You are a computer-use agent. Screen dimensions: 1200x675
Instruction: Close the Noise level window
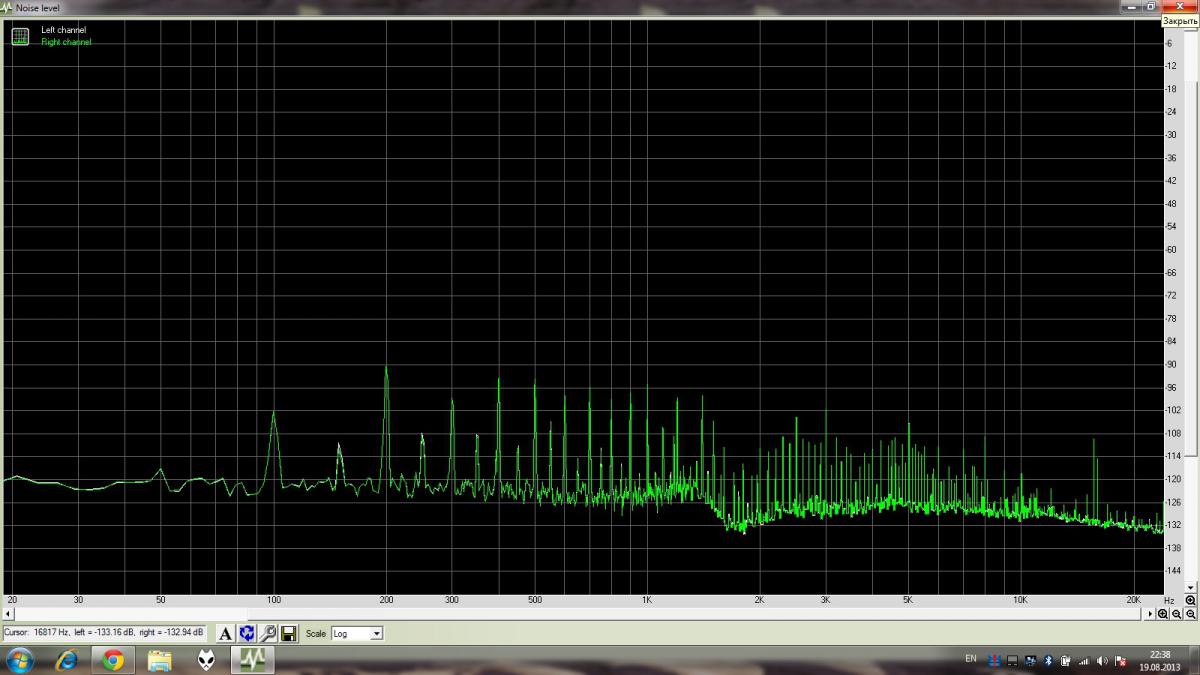point(1180,6)
